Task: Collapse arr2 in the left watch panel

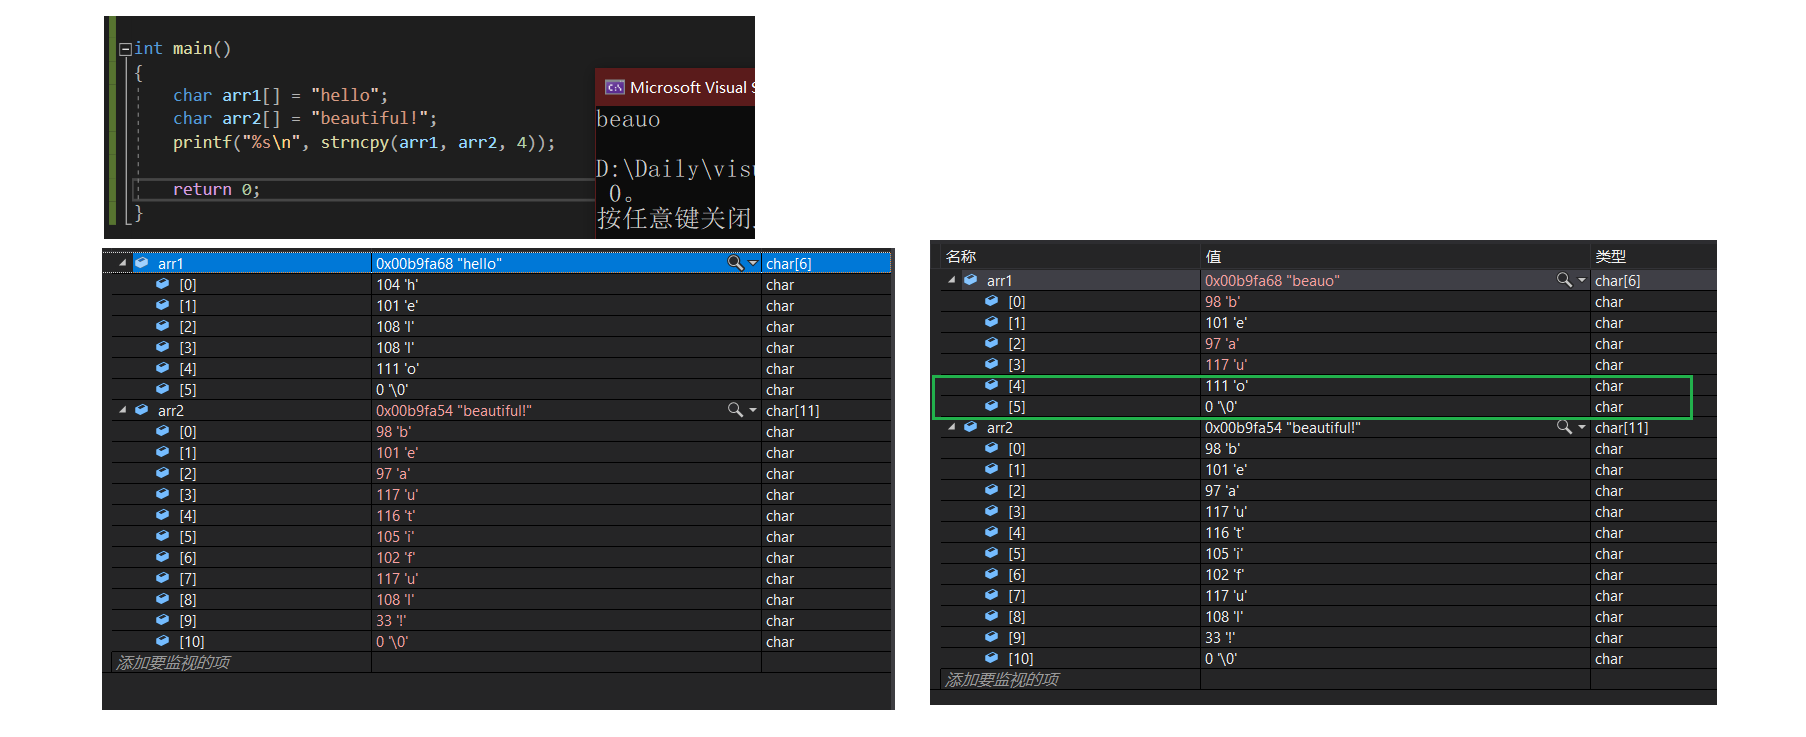Action: pyautogui.click(x=123, y=410)
